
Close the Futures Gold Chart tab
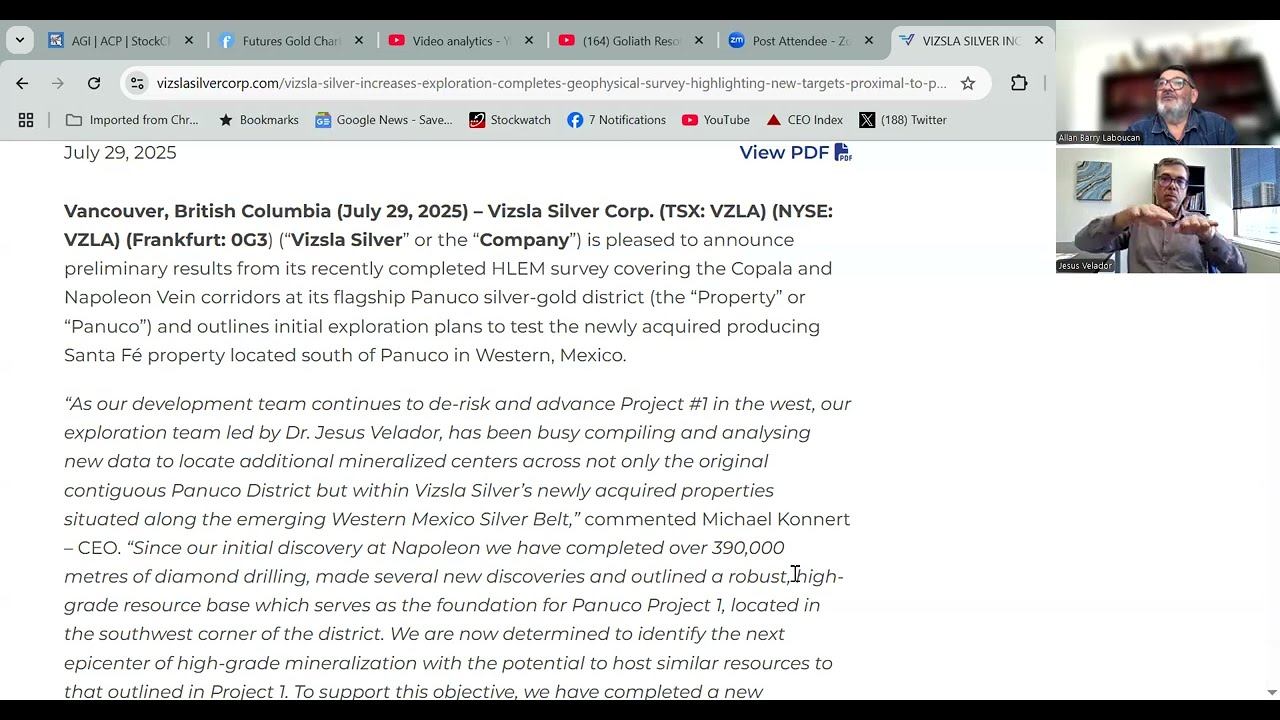point(359,41)
